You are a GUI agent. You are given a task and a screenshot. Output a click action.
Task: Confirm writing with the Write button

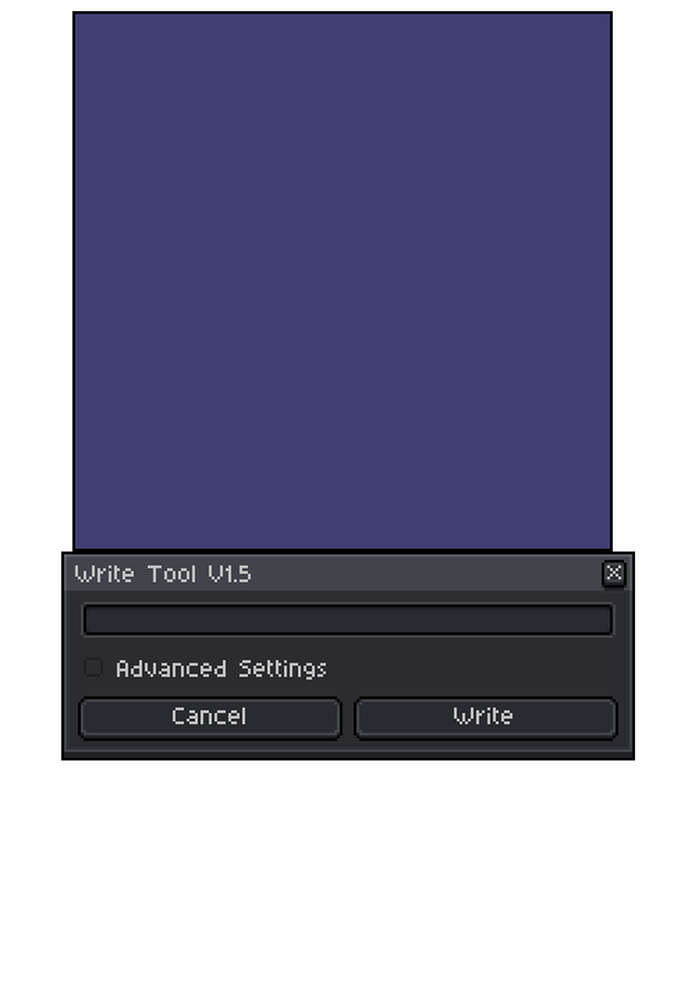(x=485, y=717)
